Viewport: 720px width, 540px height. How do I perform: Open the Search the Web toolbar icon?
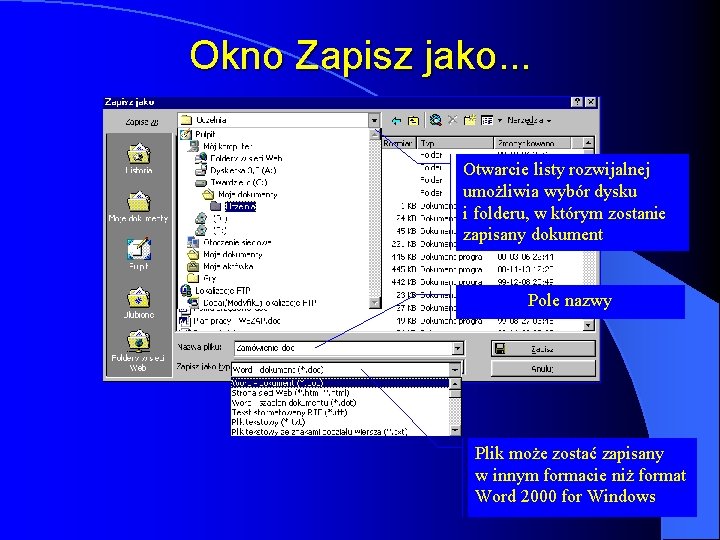435,120
